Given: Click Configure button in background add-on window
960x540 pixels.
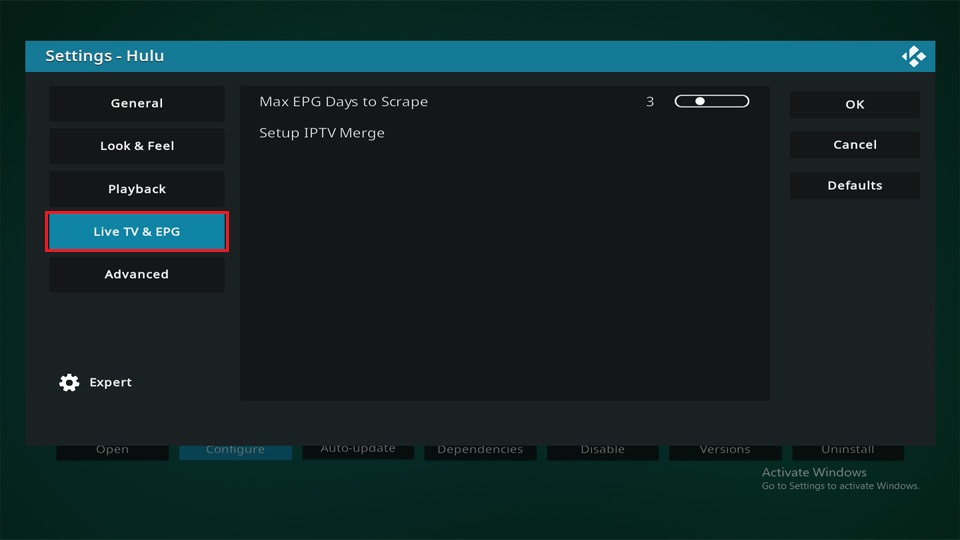Looking at the screenshot, I should pyautogui.click(x=235, y=452).
